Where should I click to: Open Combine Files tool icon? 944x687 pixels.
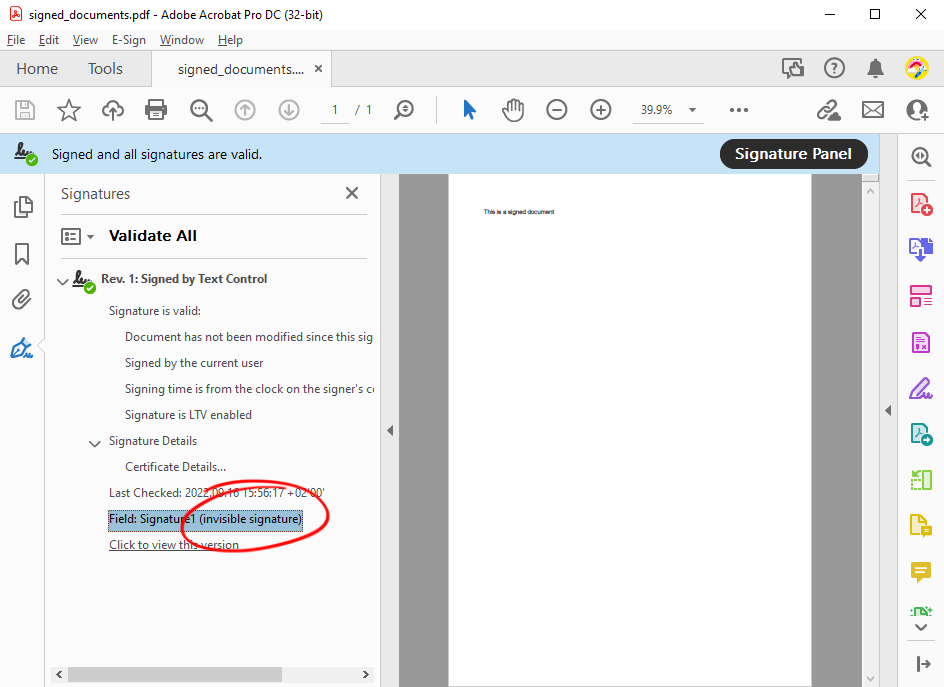[921, 249]
